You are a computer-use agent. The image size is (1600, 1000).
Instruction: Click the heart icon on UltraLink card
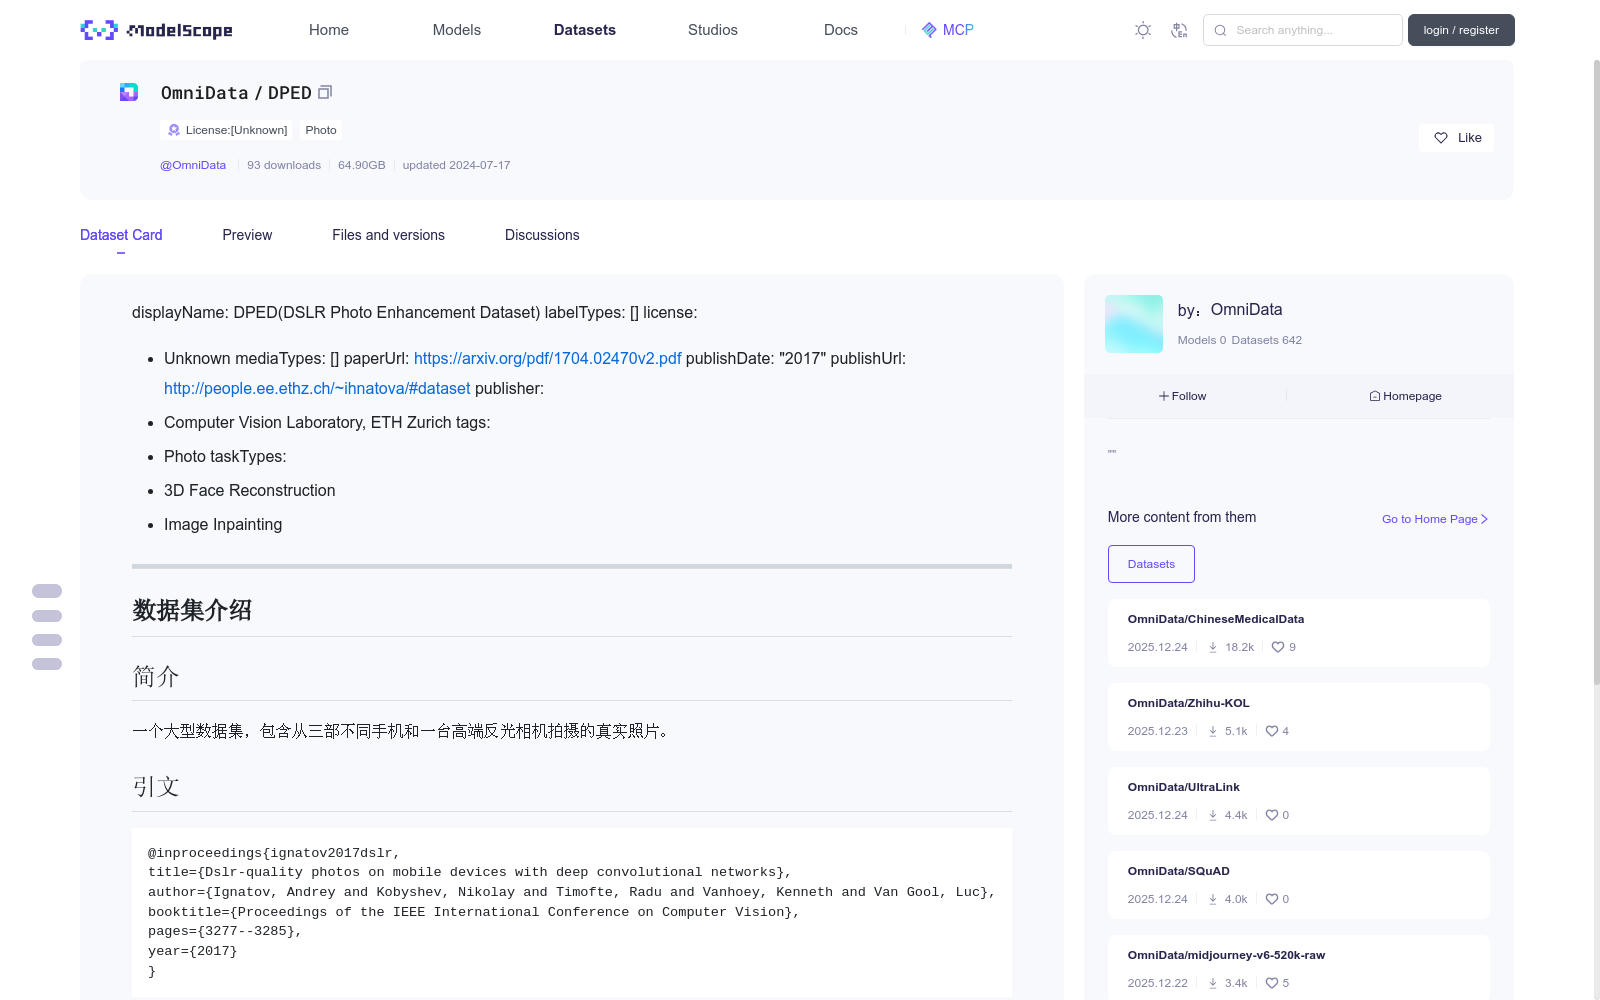point(1272,815)
